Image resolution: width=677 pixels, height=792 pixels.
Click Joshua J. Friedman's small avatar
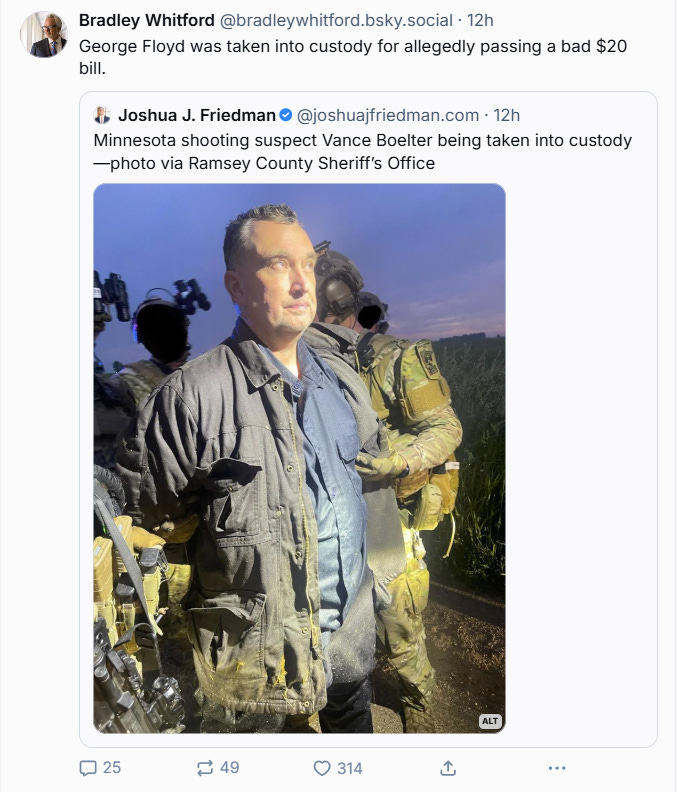point(102,115)
